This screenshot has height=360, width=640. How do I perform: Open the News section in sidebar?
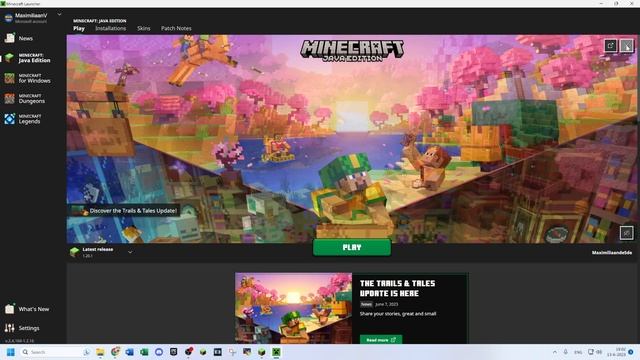pyautogui.click(x=25, y=38)
